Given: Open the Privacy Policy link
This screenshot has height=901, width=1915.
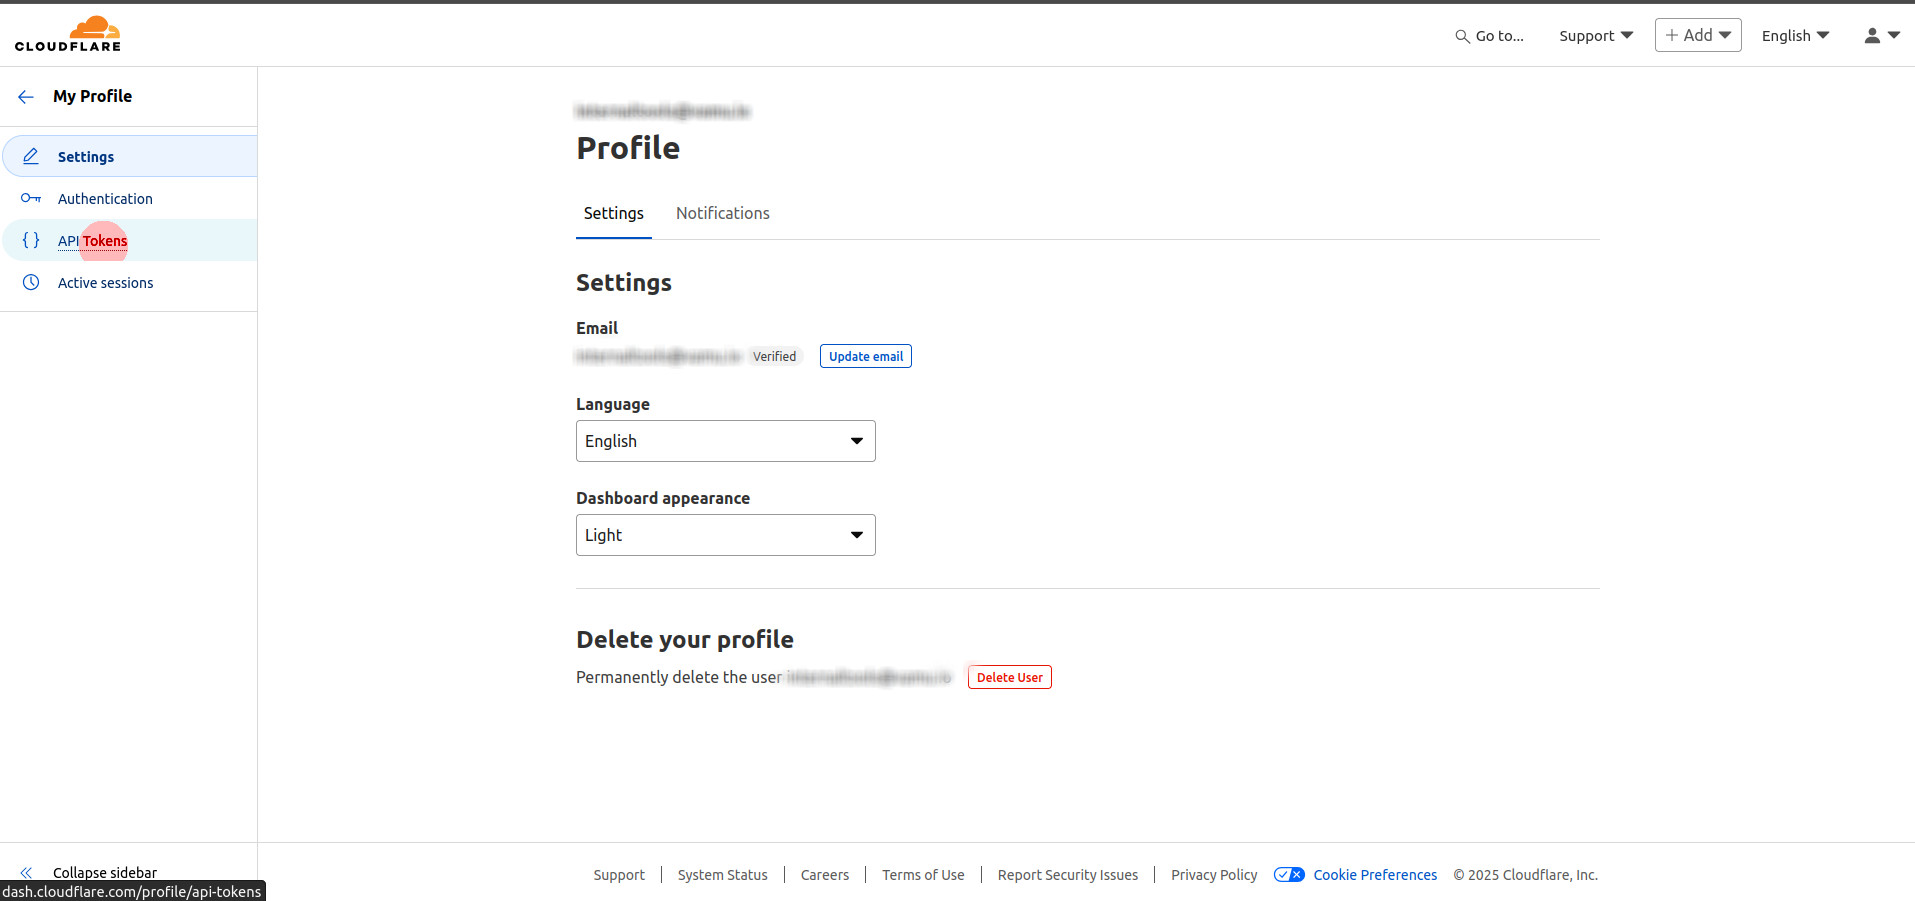Looking at the screenshot, I should [x=1214, y=875].
